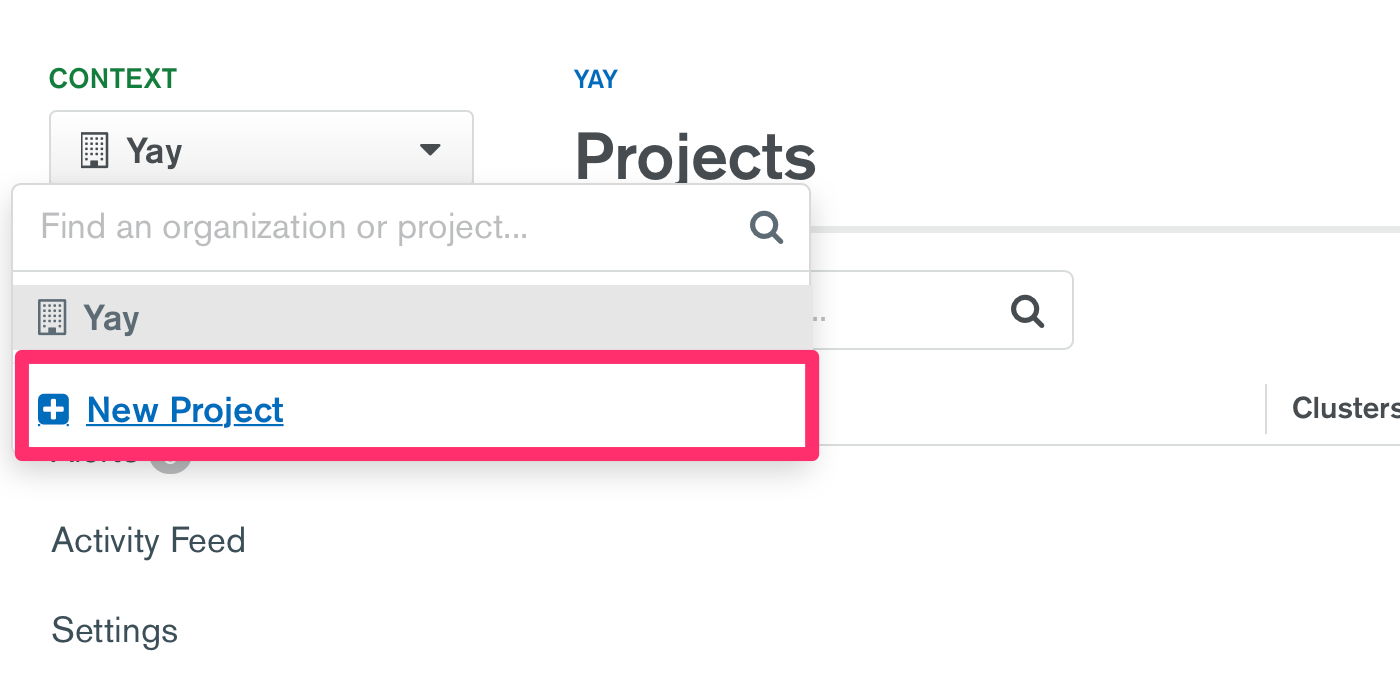Select Activity Feed in the sidebar
Viewport: 1400px width, 696px height.
pos(148,540)
